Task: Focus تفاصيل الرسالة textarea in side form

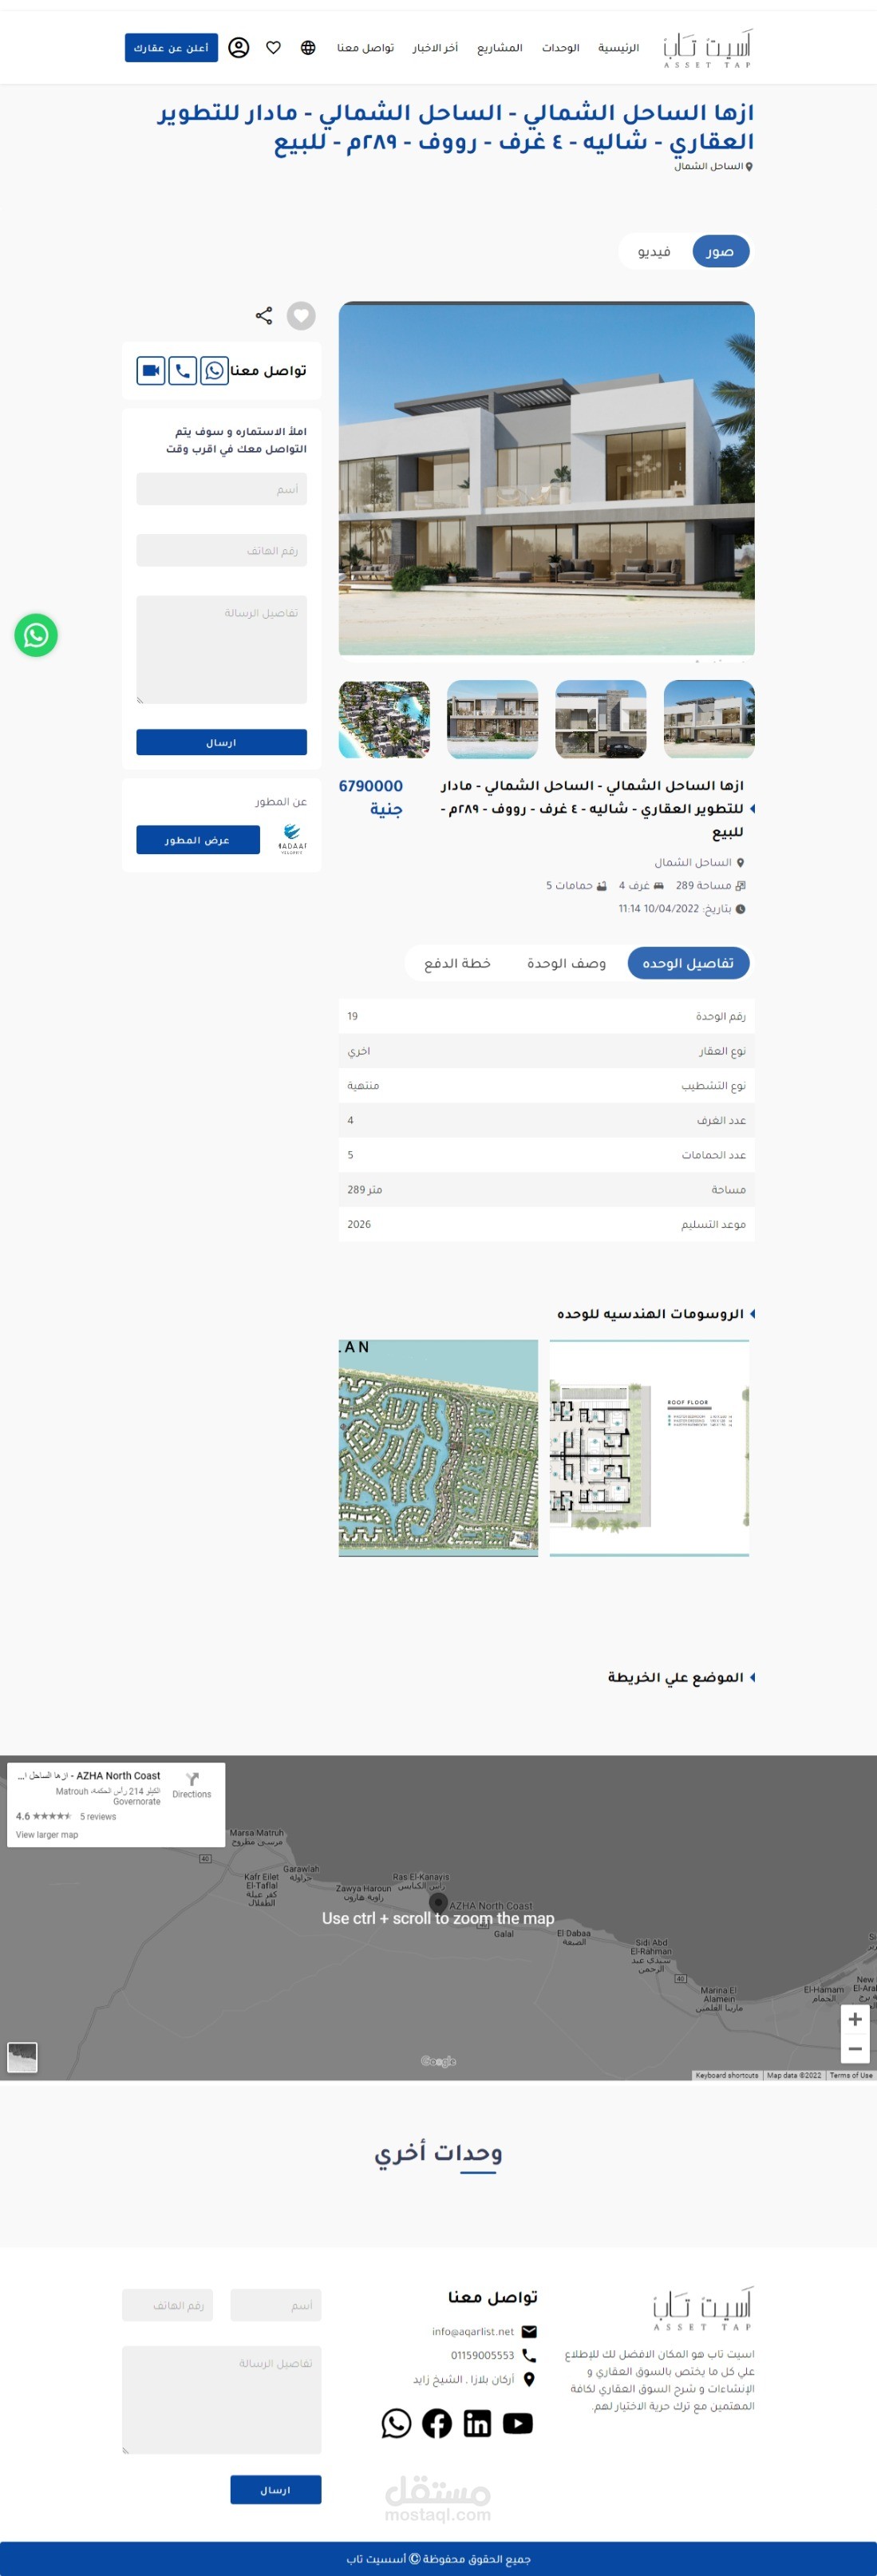Action: [x=221, y=650]
